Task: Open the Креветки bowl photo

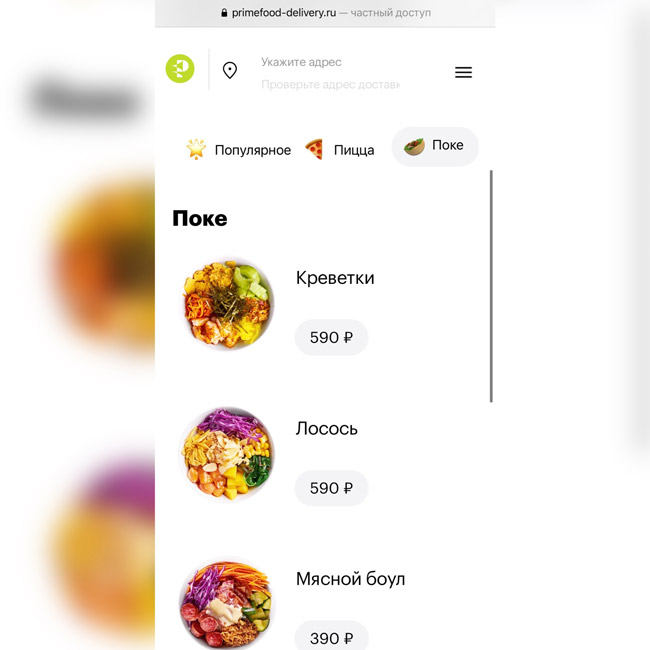Action: (x=227, y=304)
